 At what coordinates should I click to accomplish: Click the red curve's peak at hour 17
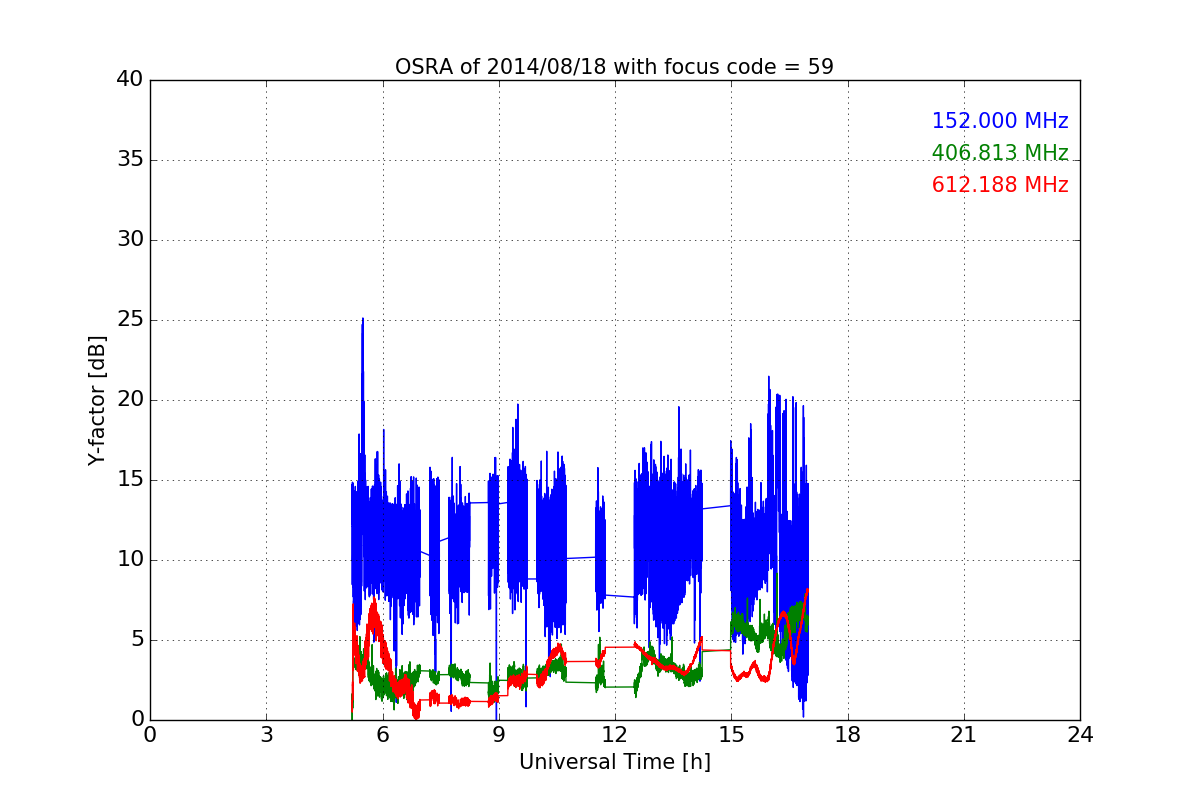(x=807, y=590)
